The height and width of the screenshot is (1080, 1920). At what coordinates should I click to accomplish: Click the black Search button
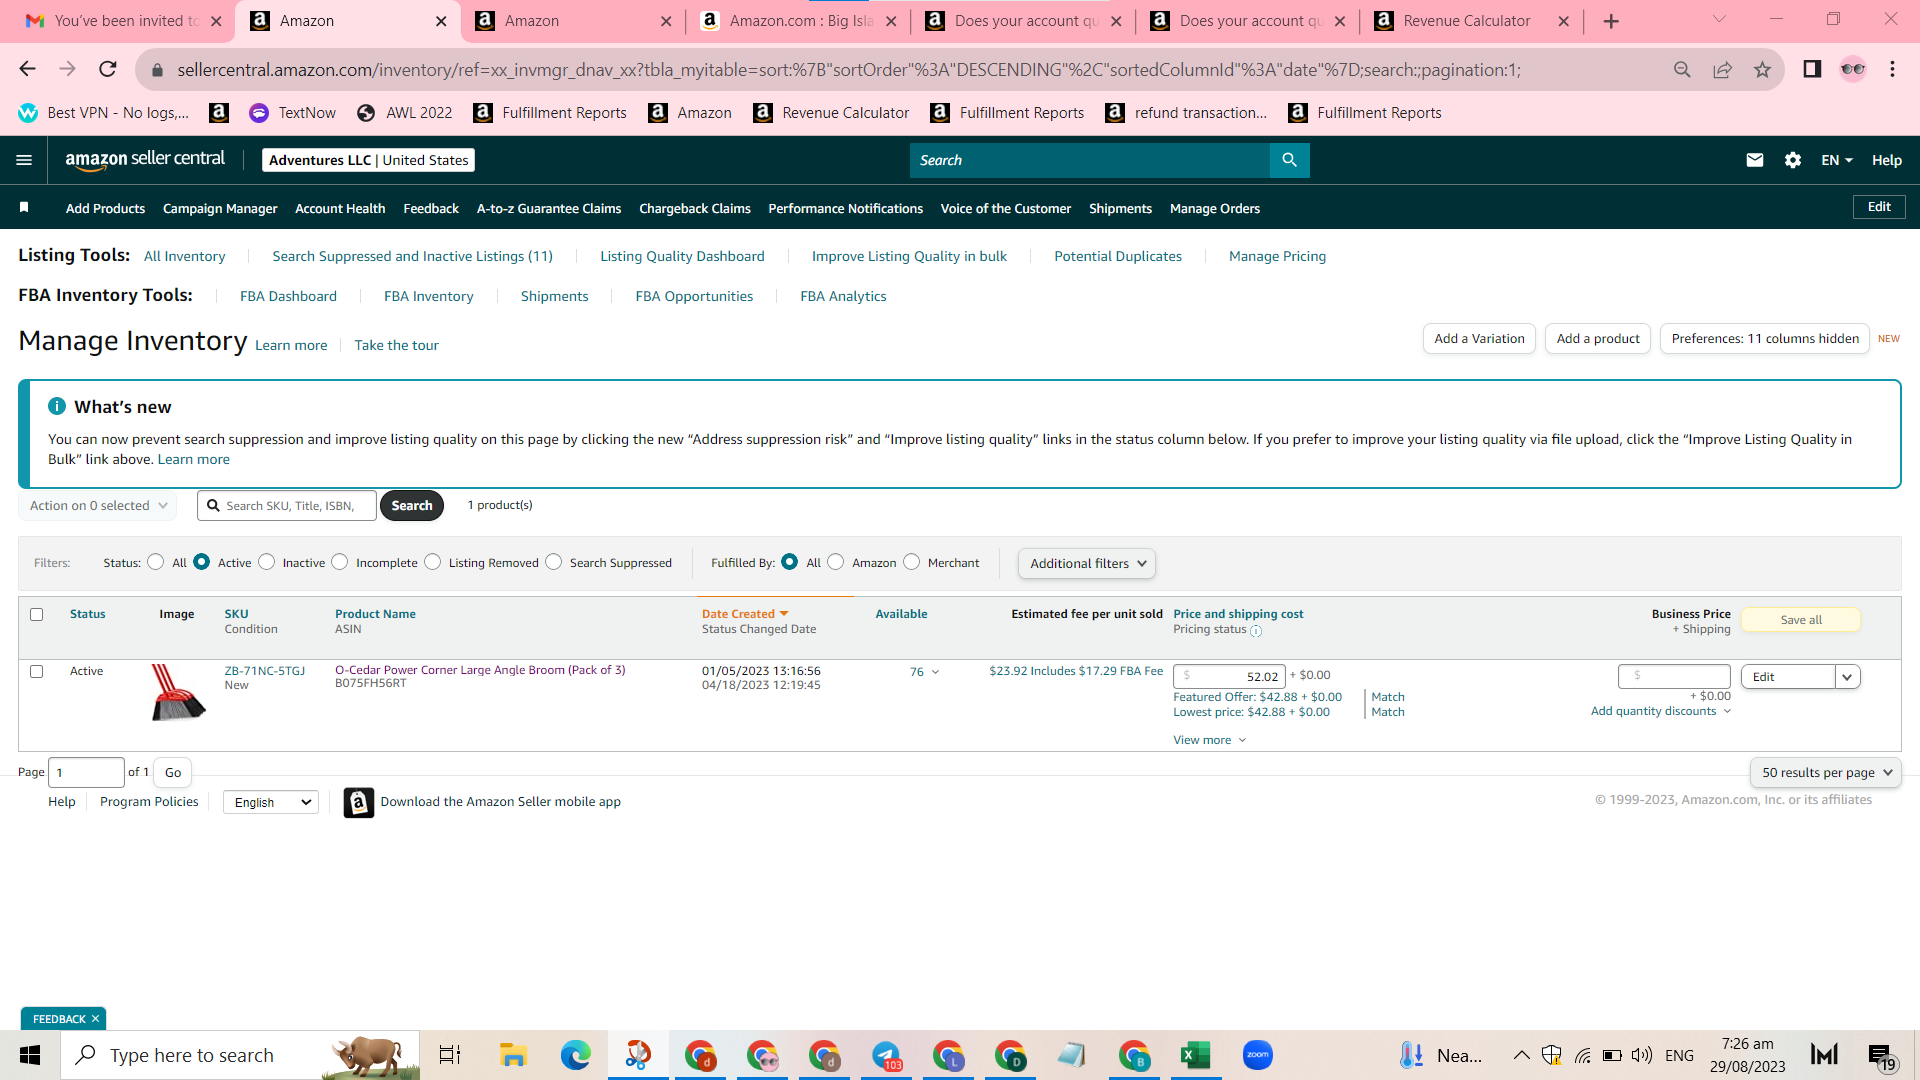[412, 506]
